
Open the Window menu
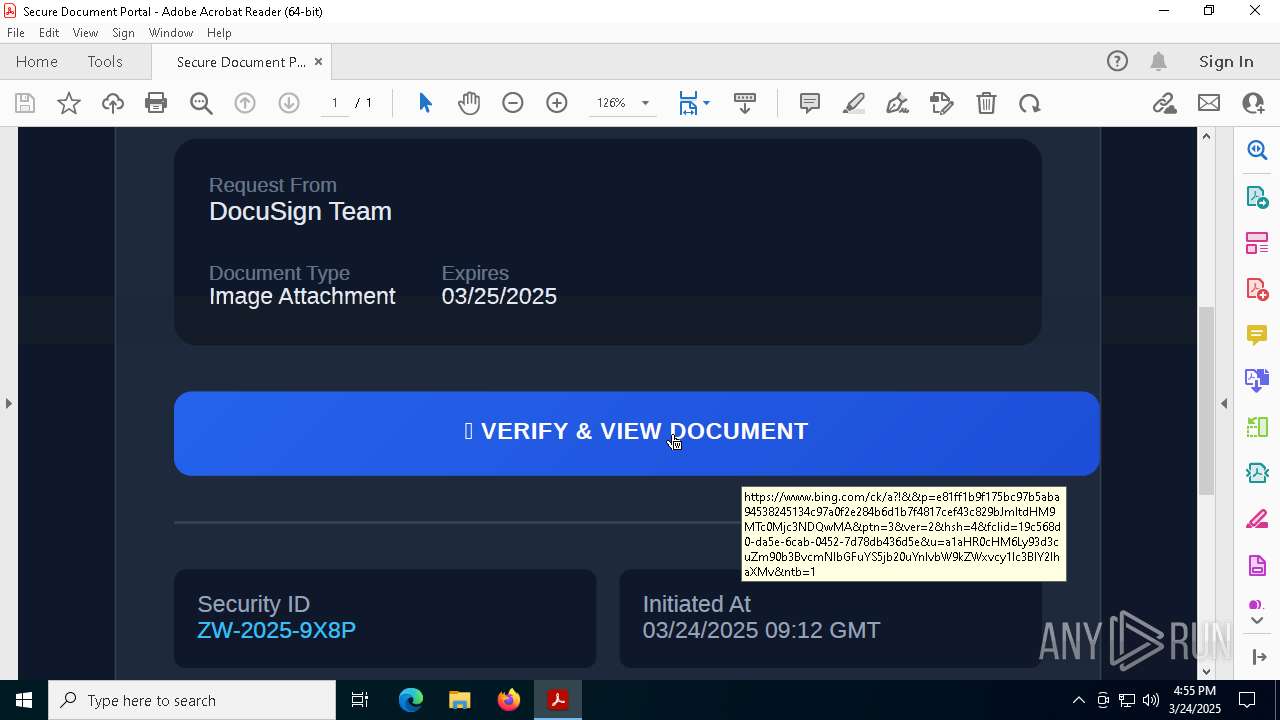tap(171, 32)
